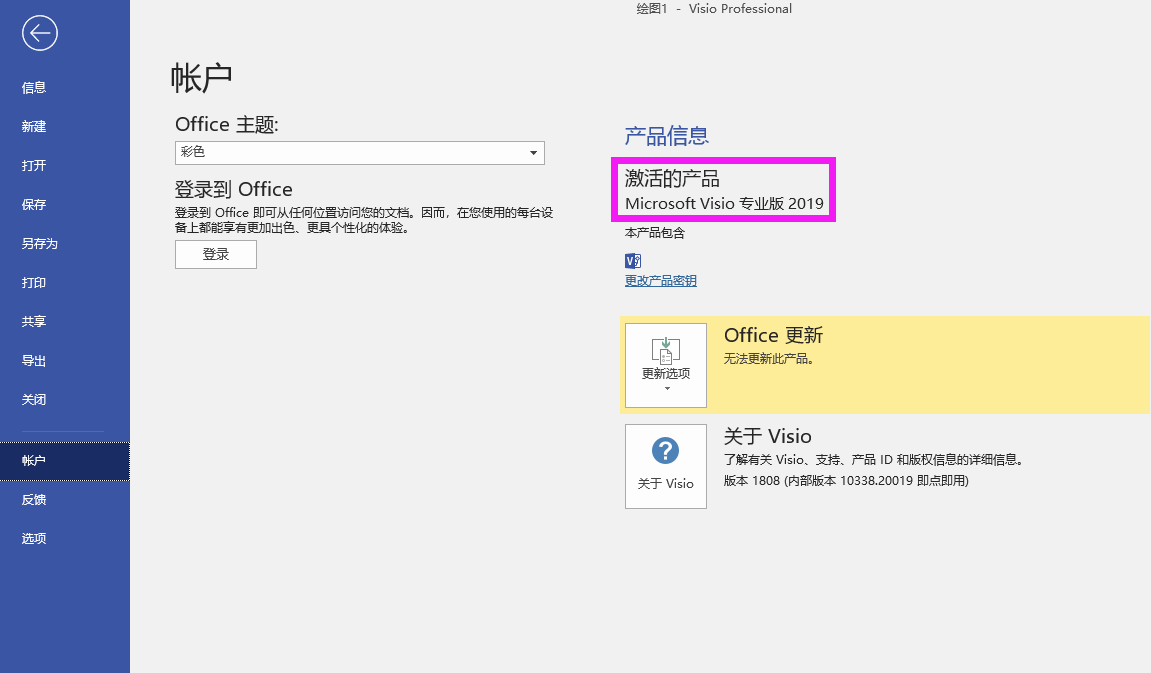This screenshot has width=1151, height=673.
Task: Click 关闭 in the left menu
Action: [x=35, y=400]
